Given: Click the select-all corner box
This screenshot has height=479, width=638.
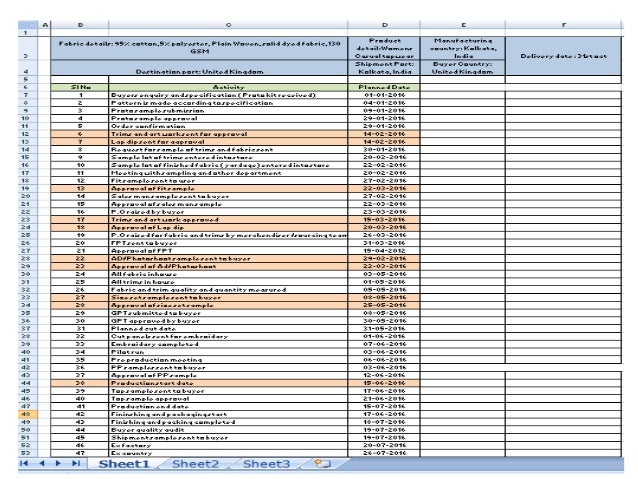Looking at the screenshot, I should tap(28, 25).
